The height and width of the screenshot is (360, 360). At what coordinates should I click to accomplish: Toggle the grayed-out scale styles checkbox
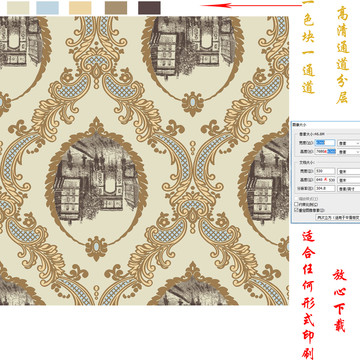pos(296,199)
